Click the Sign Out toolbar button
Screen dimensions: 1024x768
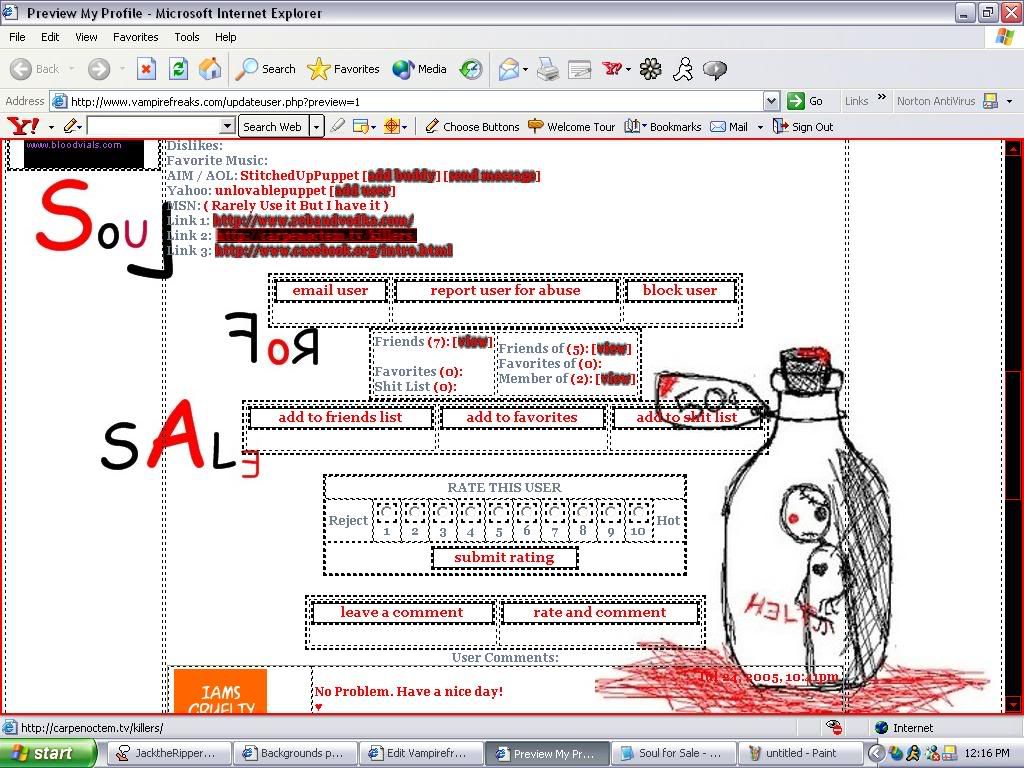point(803,127)
